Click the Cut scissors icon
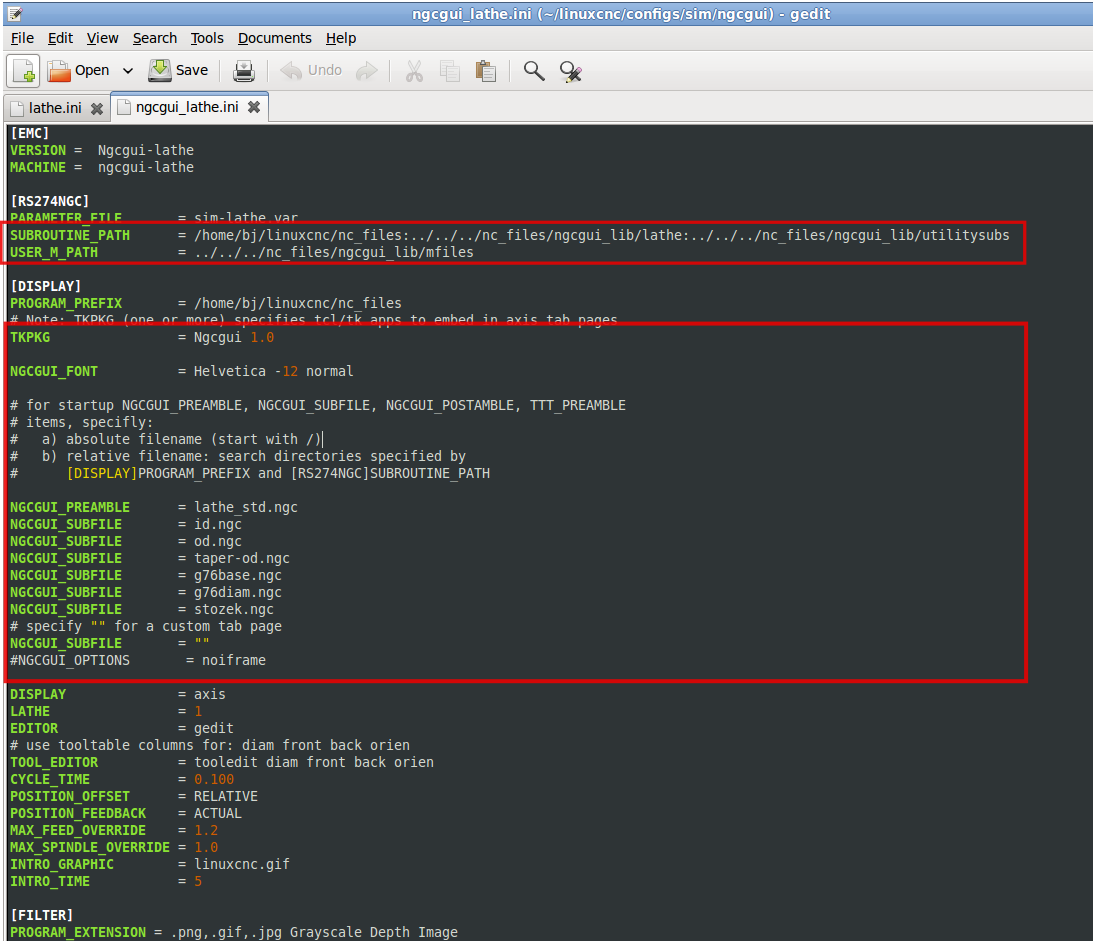Screen dimensions: 1093x941 413,71
